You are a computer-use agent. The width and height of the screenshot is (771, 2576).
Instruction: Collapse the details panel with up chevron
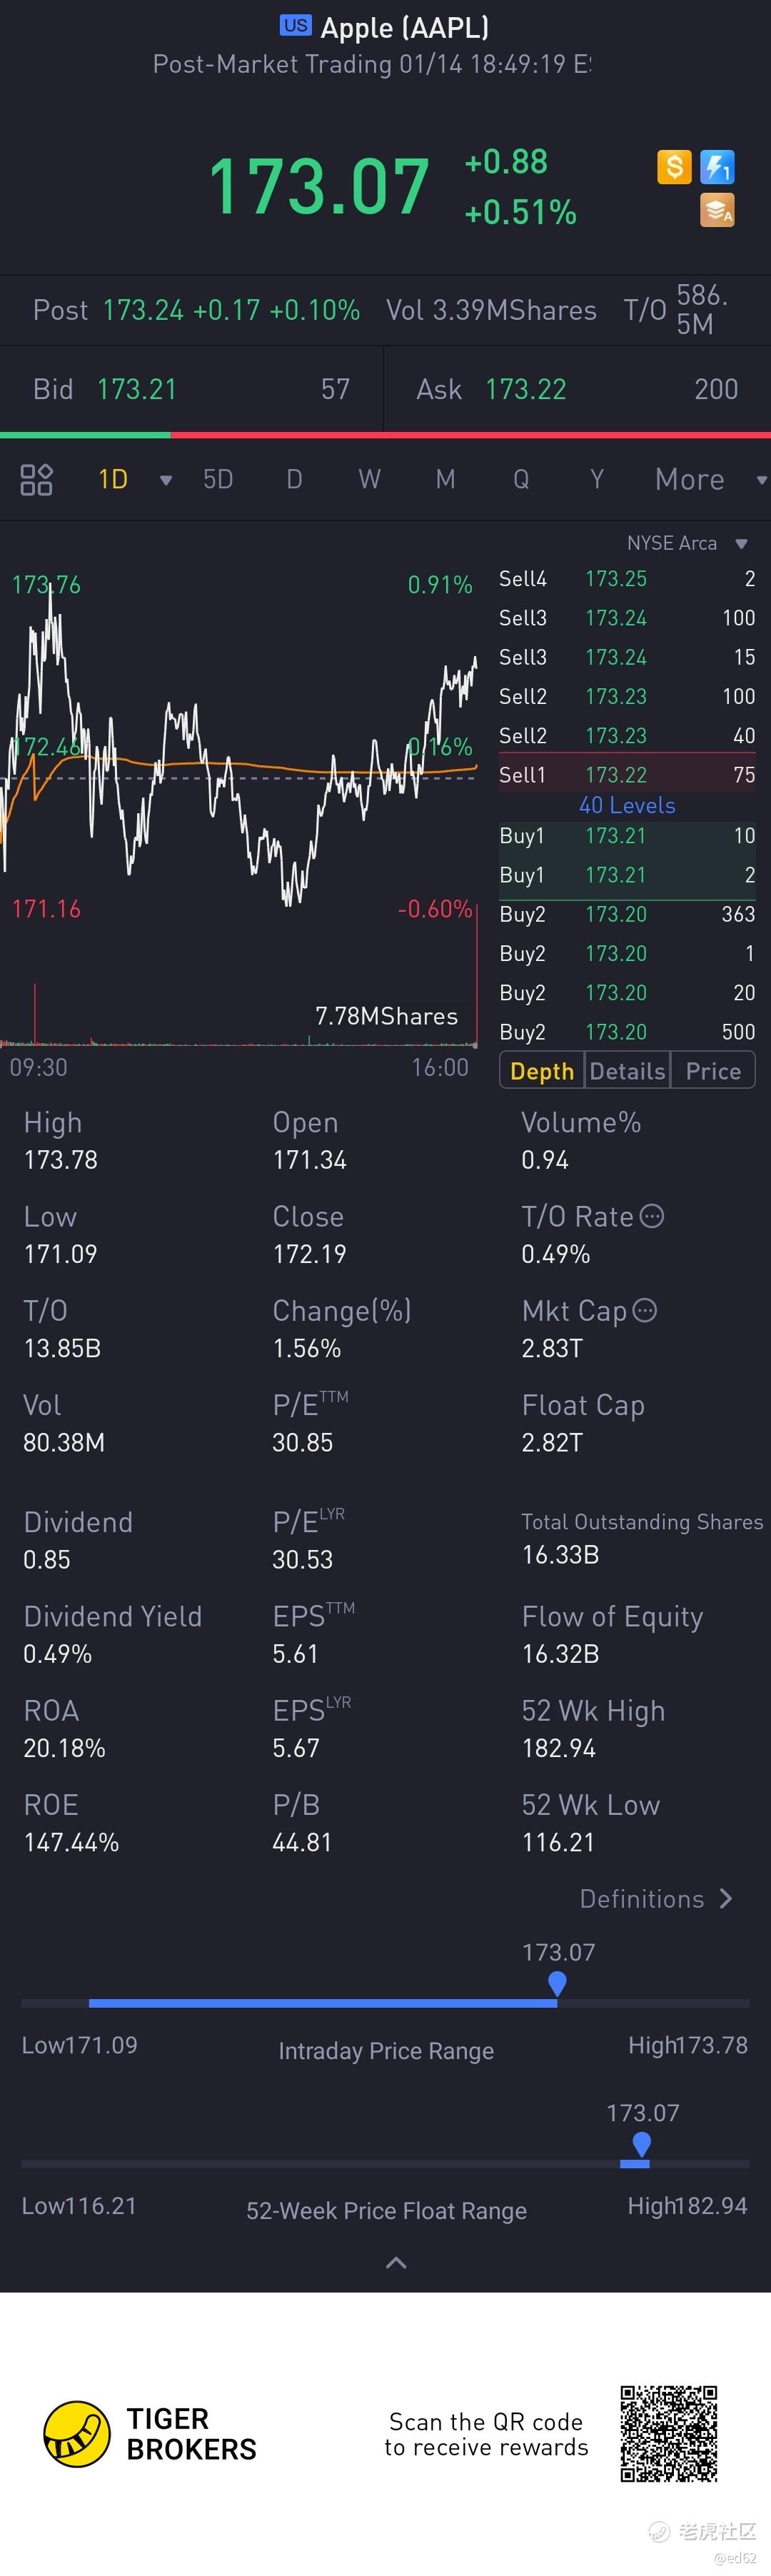point(396,2263)
